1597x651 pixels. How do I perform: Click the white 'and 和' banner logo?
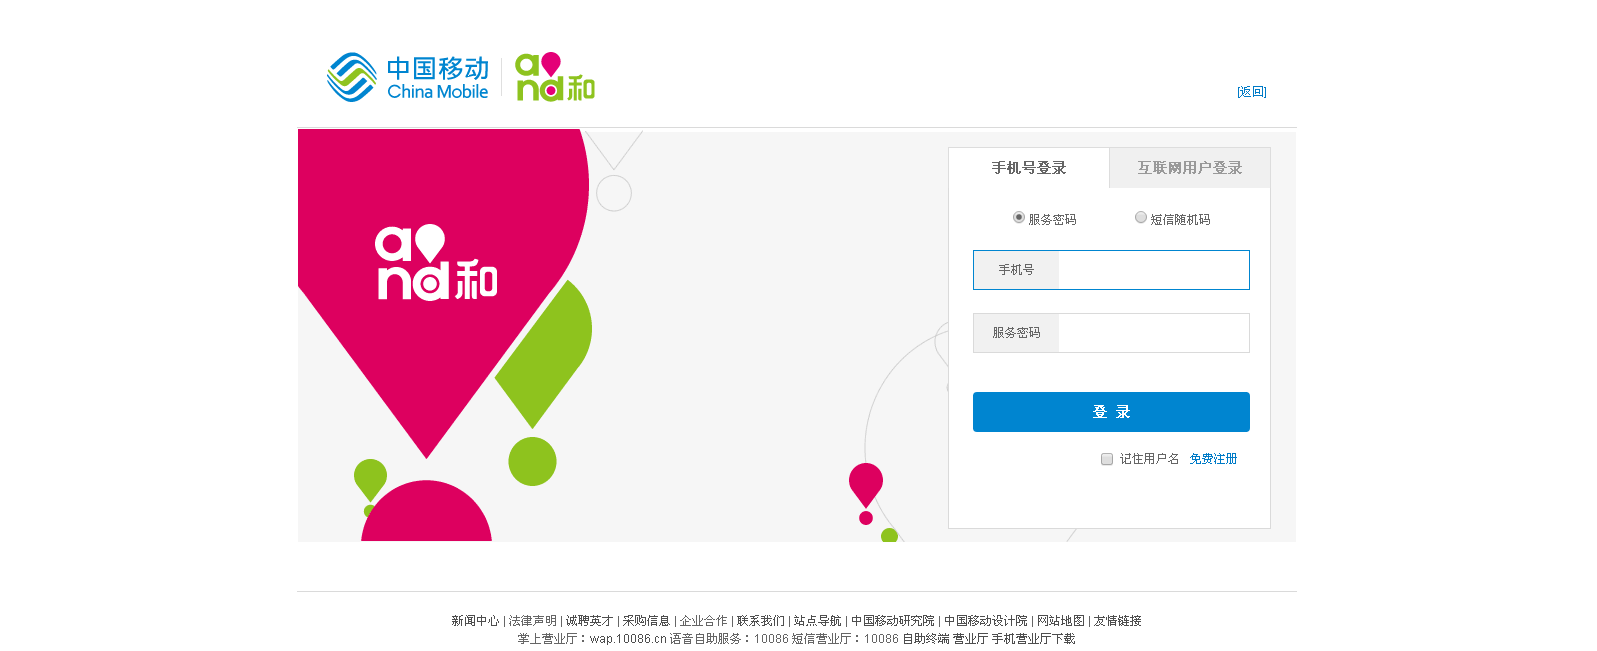tap(436, 262)
